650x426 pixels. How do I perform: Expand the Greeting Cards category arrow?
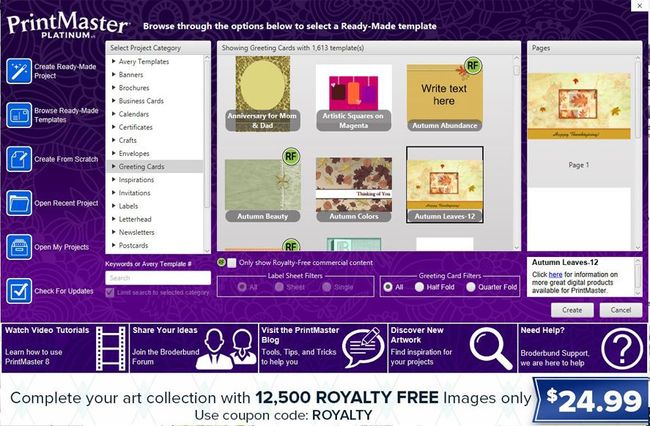(x=114, y=166)
